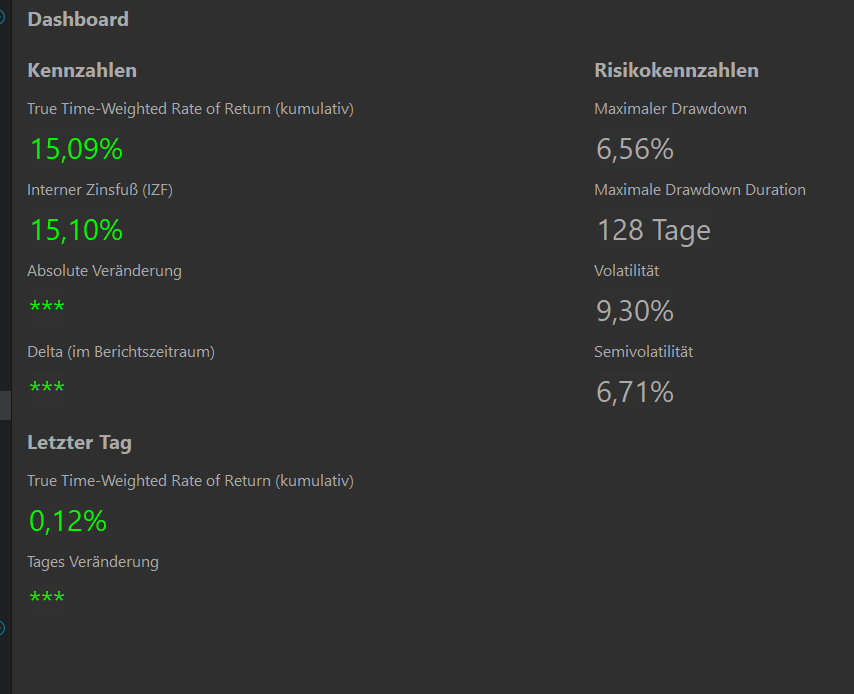Viewport: 854px width, 694px height.
Task: Select the Semivolatilität widget label
Action: pos(643,352)
